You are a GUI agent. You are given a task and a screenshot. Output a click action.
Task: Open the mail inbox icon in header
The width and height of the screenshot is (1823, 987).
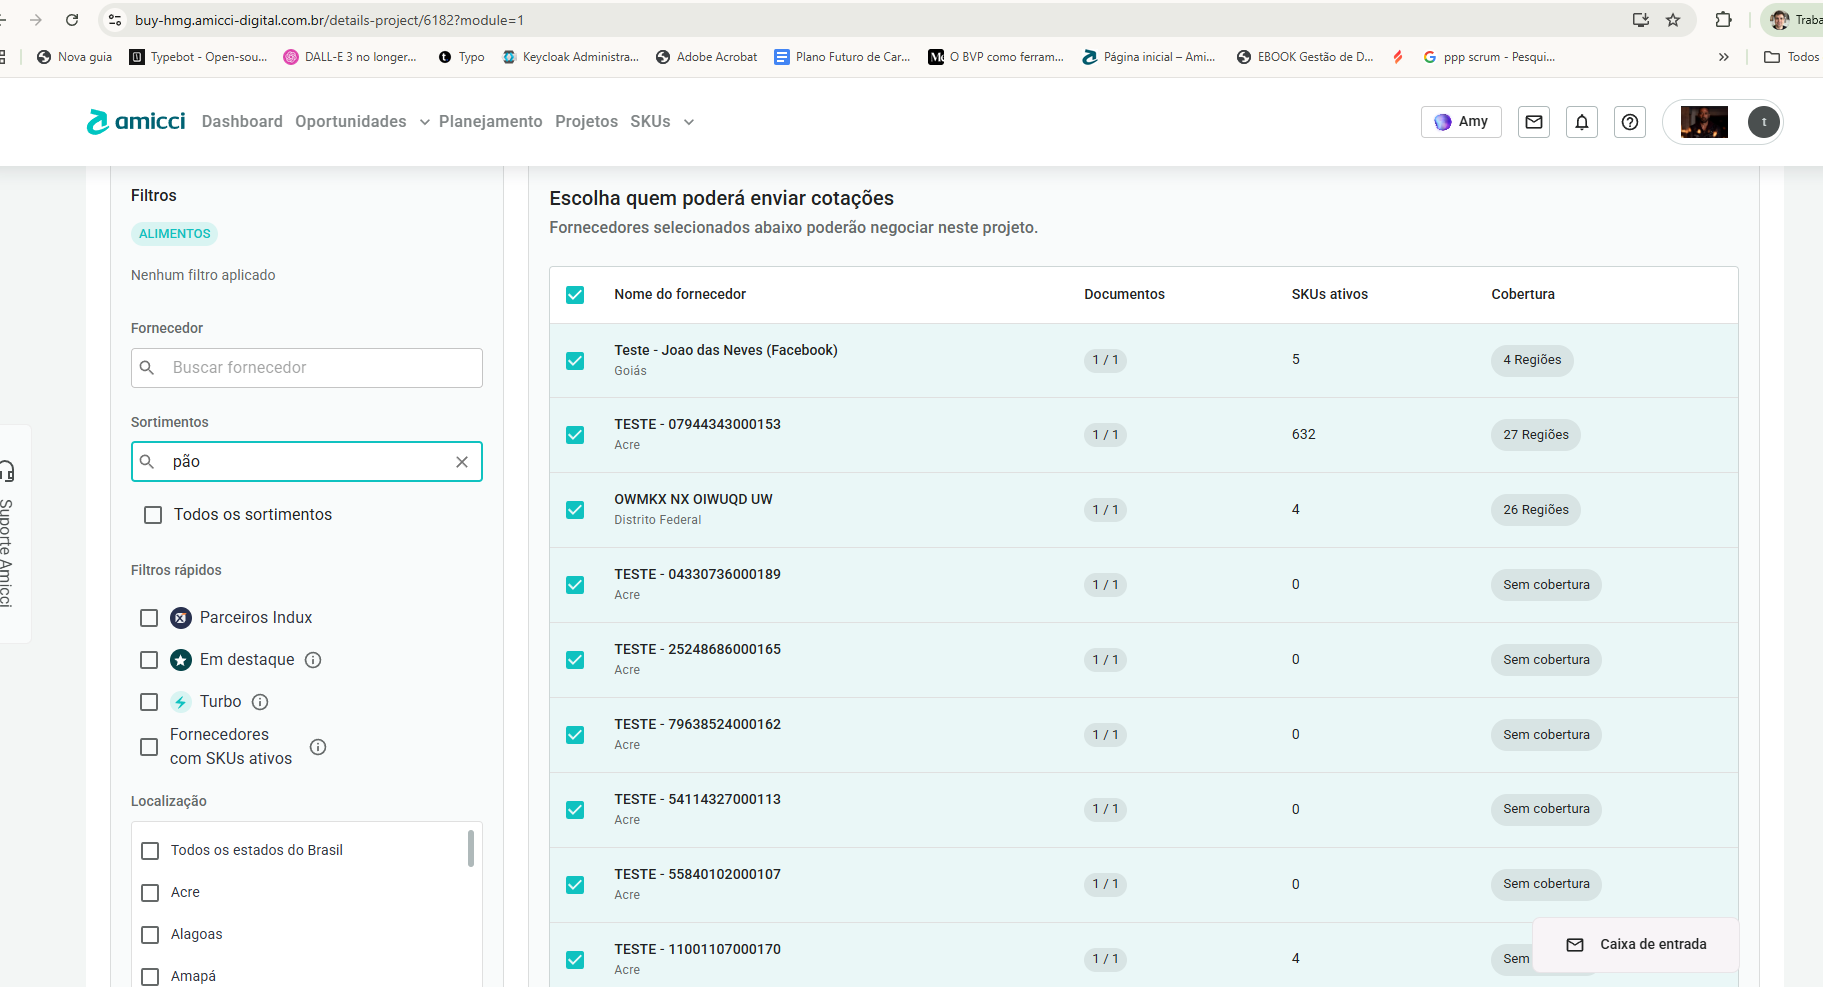click(x=1533, y=122)
